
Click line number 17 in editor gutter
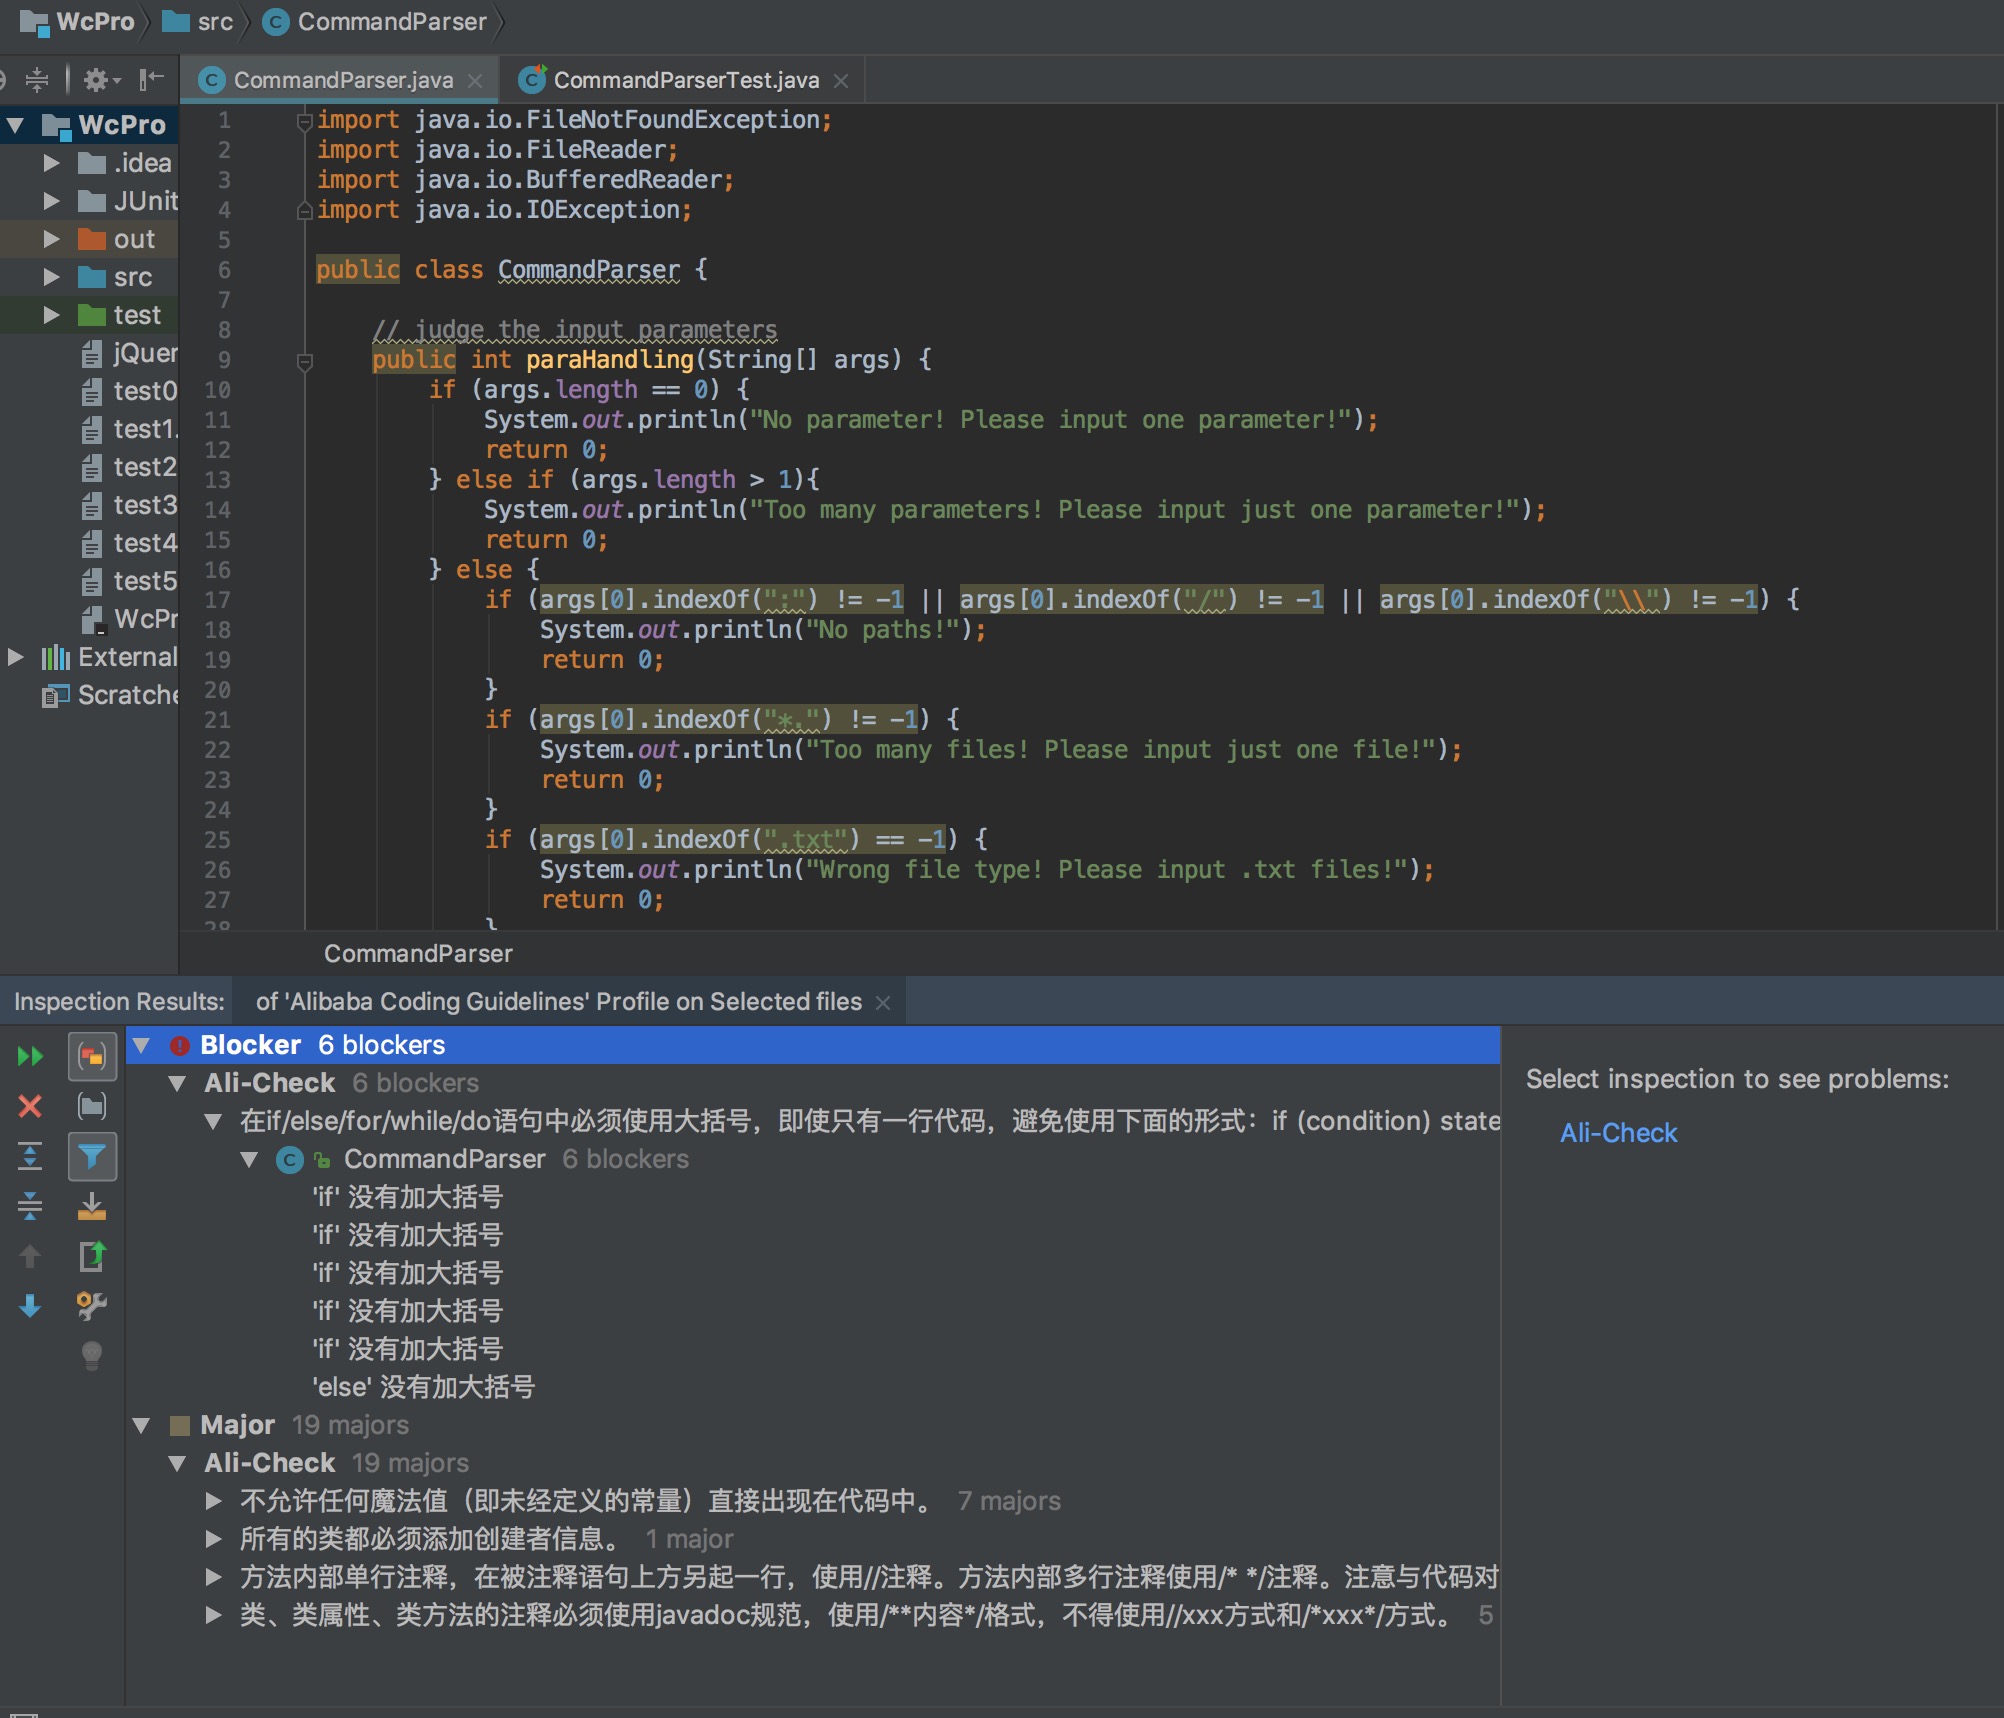click(x=217, y=600)
